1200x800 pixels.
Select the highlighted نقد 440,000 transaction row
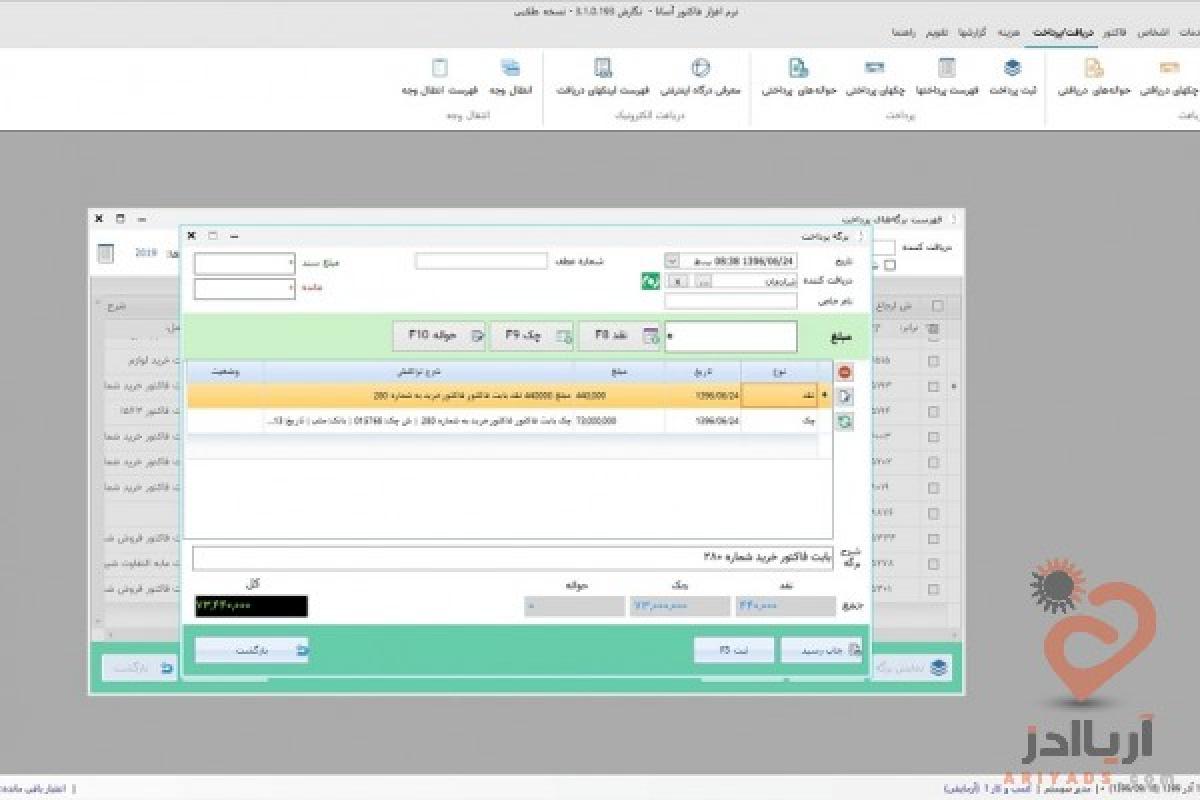510,396
